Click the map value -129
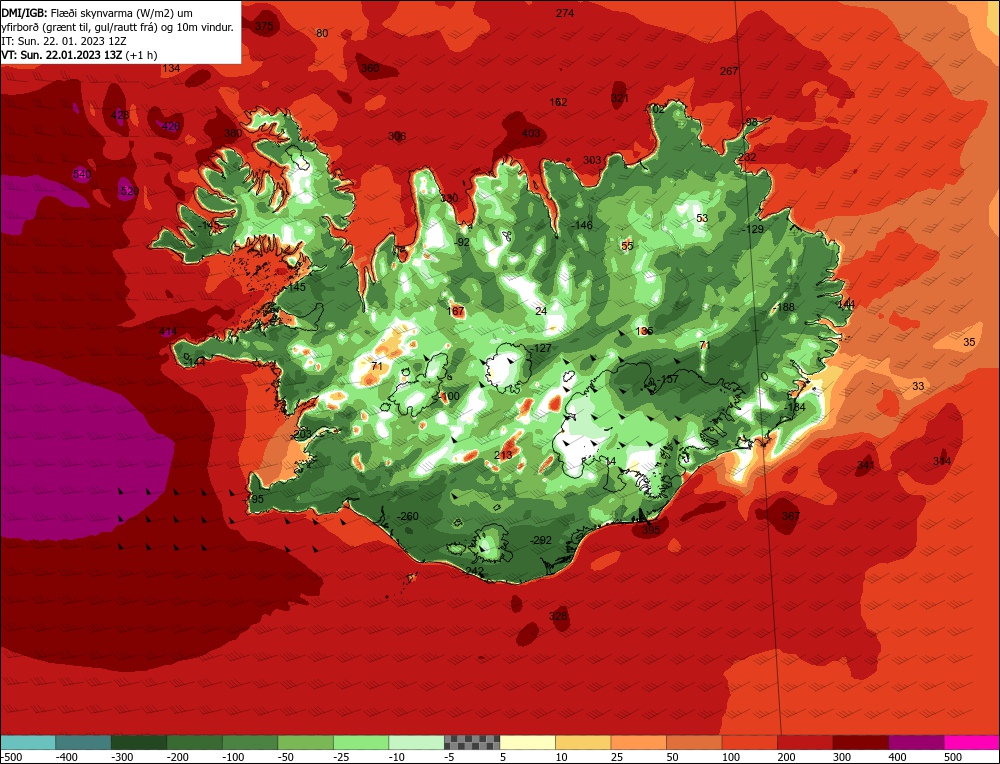1000x764 pixels. pyautogui.click(x=753, y=229)
